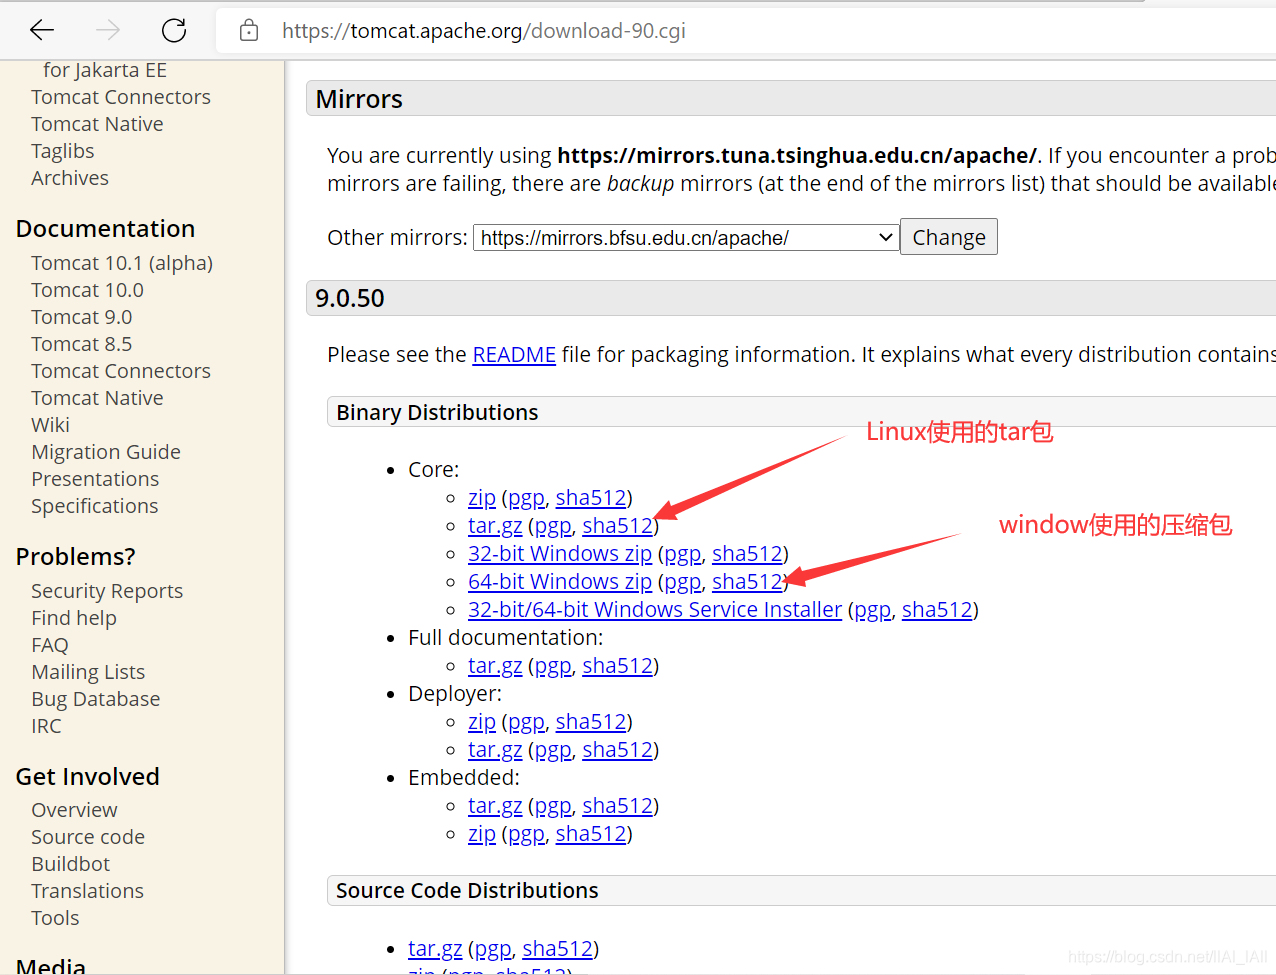This screenshot has height=975, width=1276.
Task: Click the browser back arrow
Action: tap(42, 30)
